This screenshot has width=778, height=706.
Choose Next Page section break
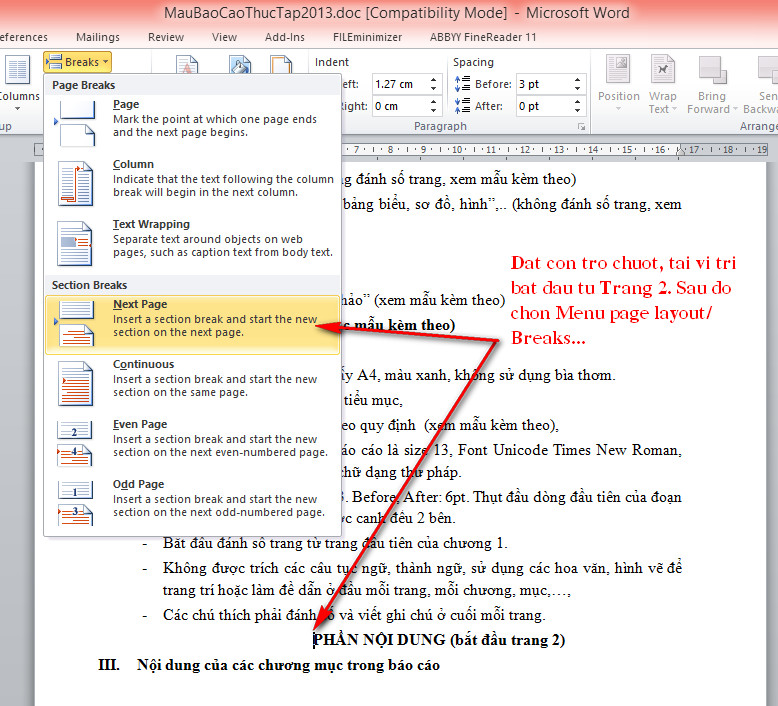193,324
